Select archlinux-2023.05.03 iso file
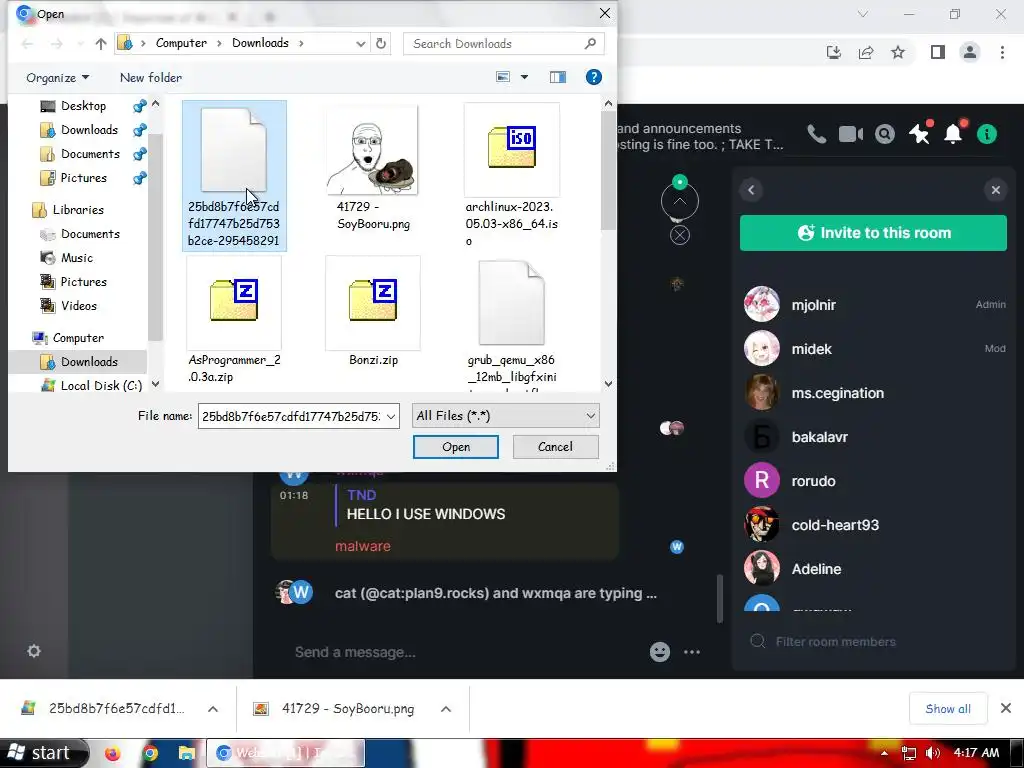 511,176
